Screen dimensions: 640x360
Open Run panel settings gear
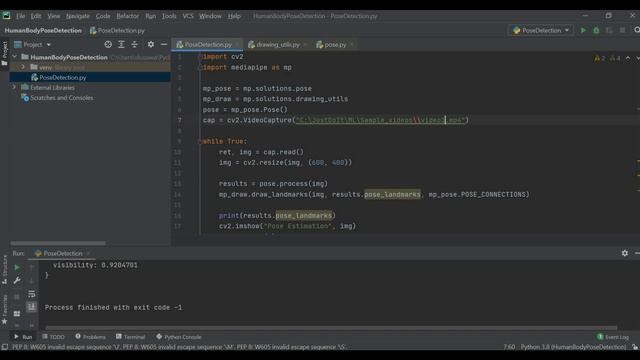pos(625,253)
